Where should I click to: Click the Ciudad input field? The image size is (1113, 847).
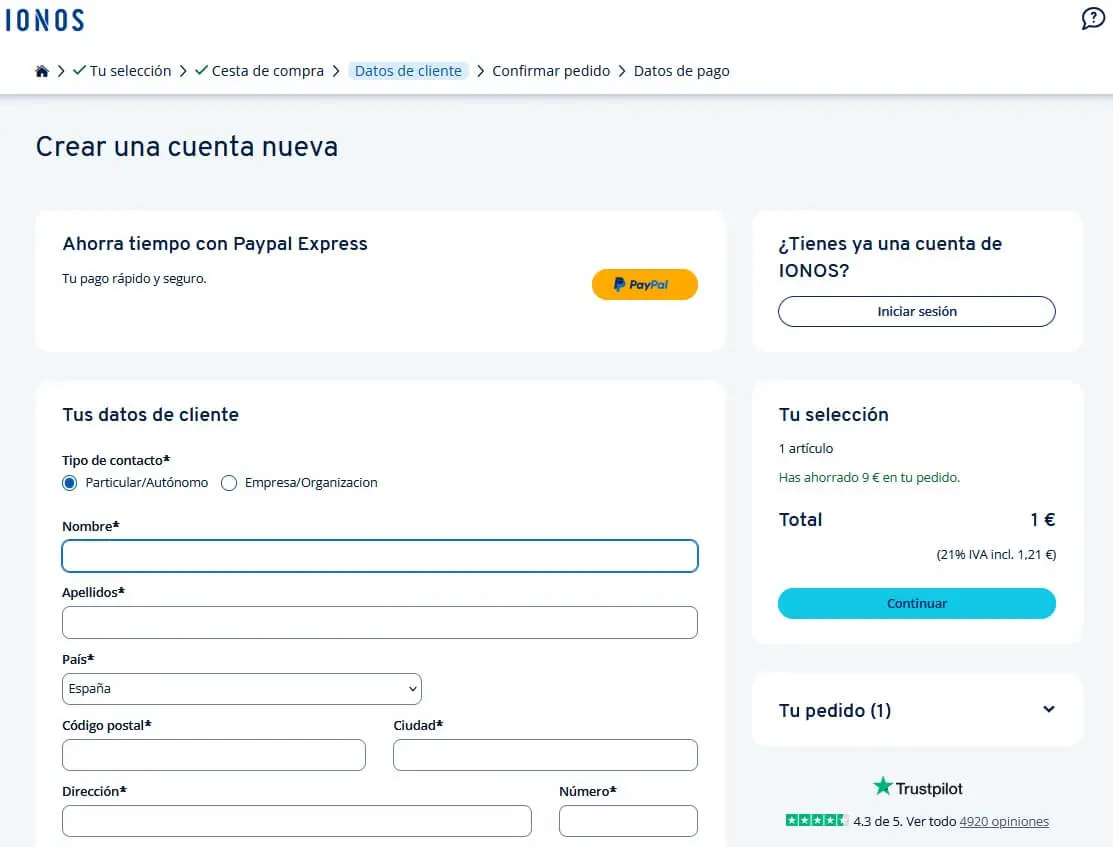tap(545, 755)
